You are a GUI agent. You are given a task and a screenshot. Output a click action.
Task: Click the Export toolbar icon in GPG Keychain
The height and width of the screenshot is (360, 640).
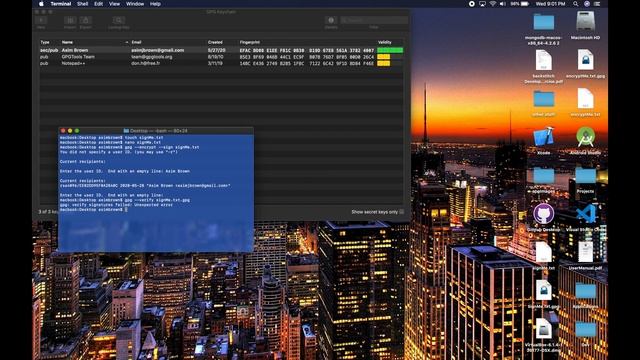[86, 20]
